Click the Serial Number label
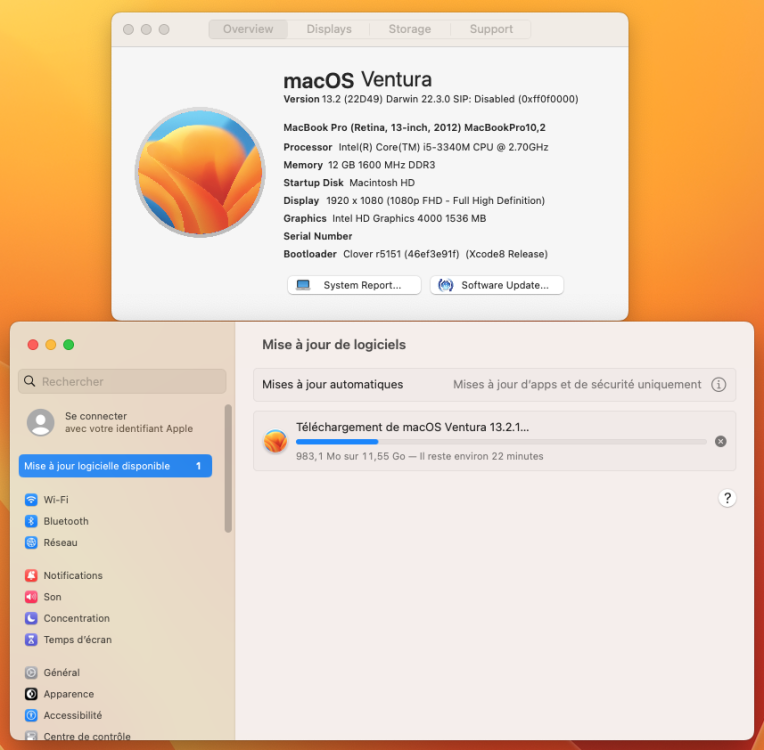 318,236
